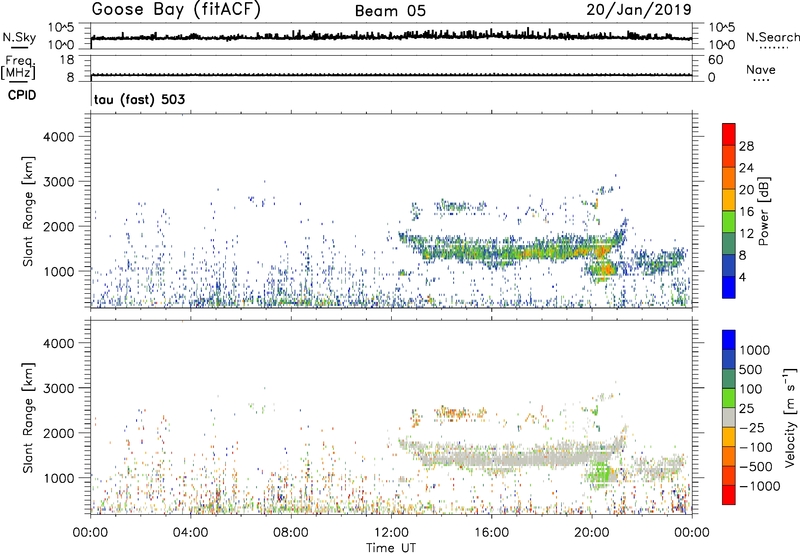This screenshot has height=554, width=800.
Task: Click the '1000' tick on the Velocity scale
Action: click(x=755, y=350)
